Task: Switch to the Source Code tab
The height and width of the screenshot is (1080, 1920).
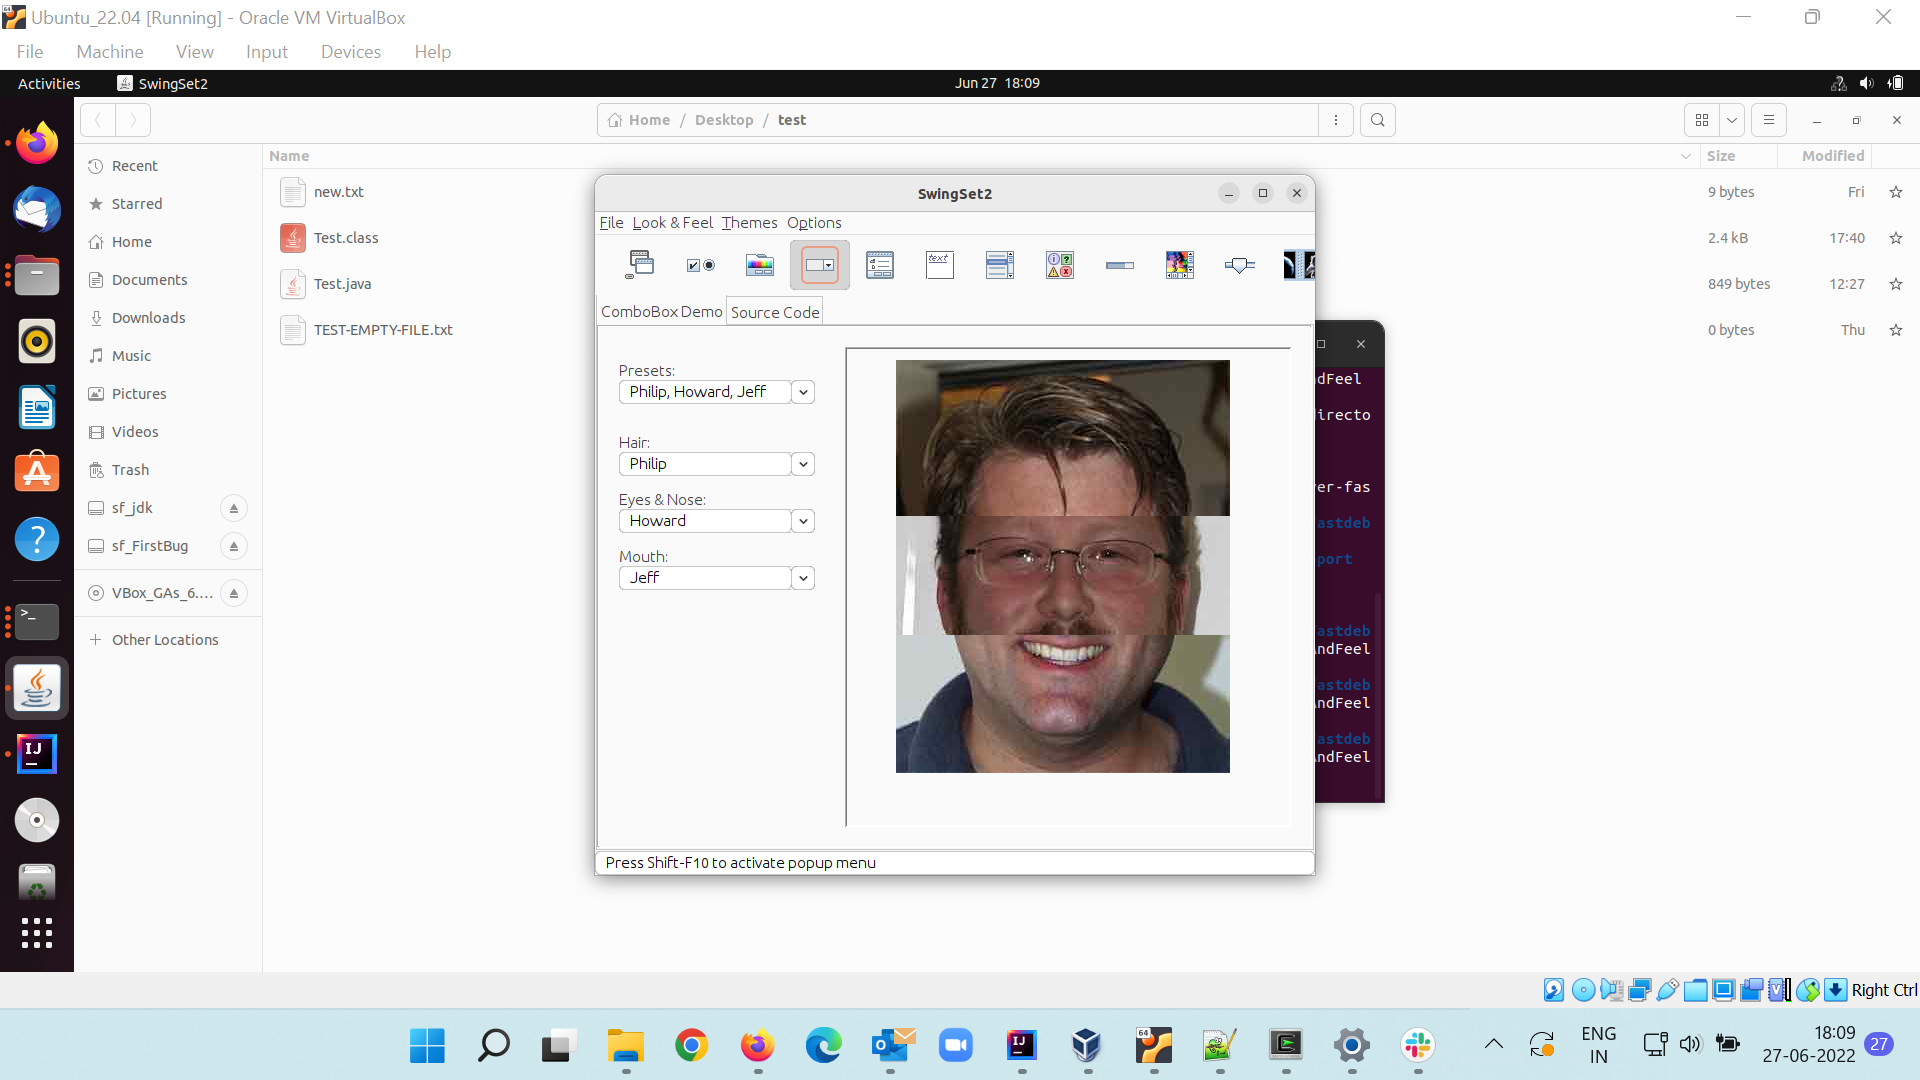Action: pyautogui.click(x=775, y=312)
